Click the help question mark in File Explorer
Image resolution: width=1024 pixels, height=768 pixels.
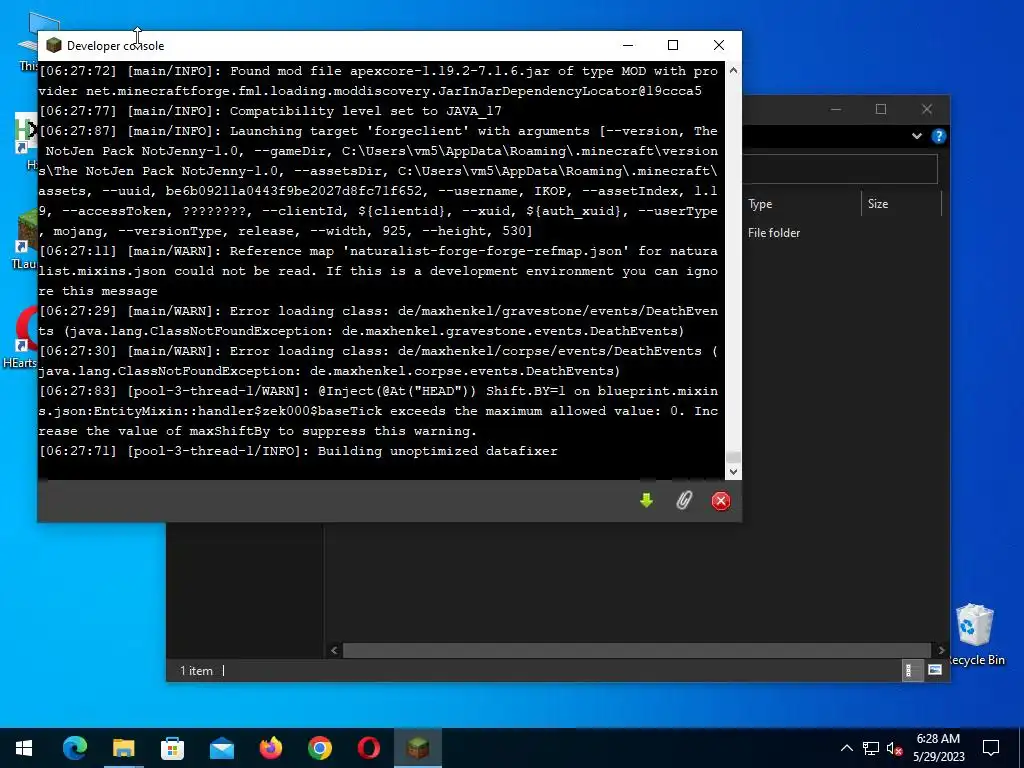point(938,136)
